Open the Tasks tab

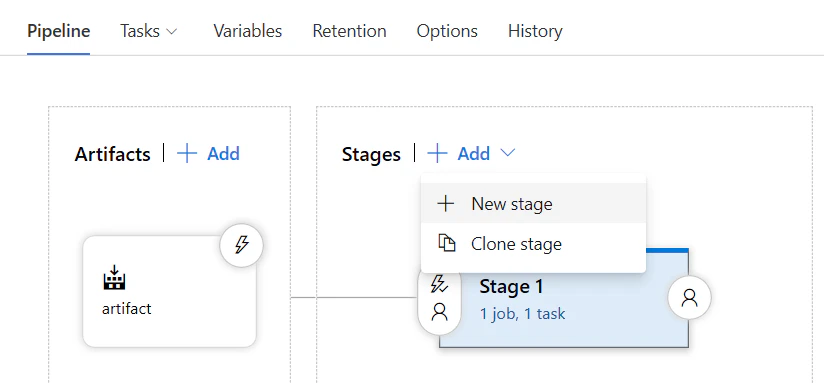point(140,31)
